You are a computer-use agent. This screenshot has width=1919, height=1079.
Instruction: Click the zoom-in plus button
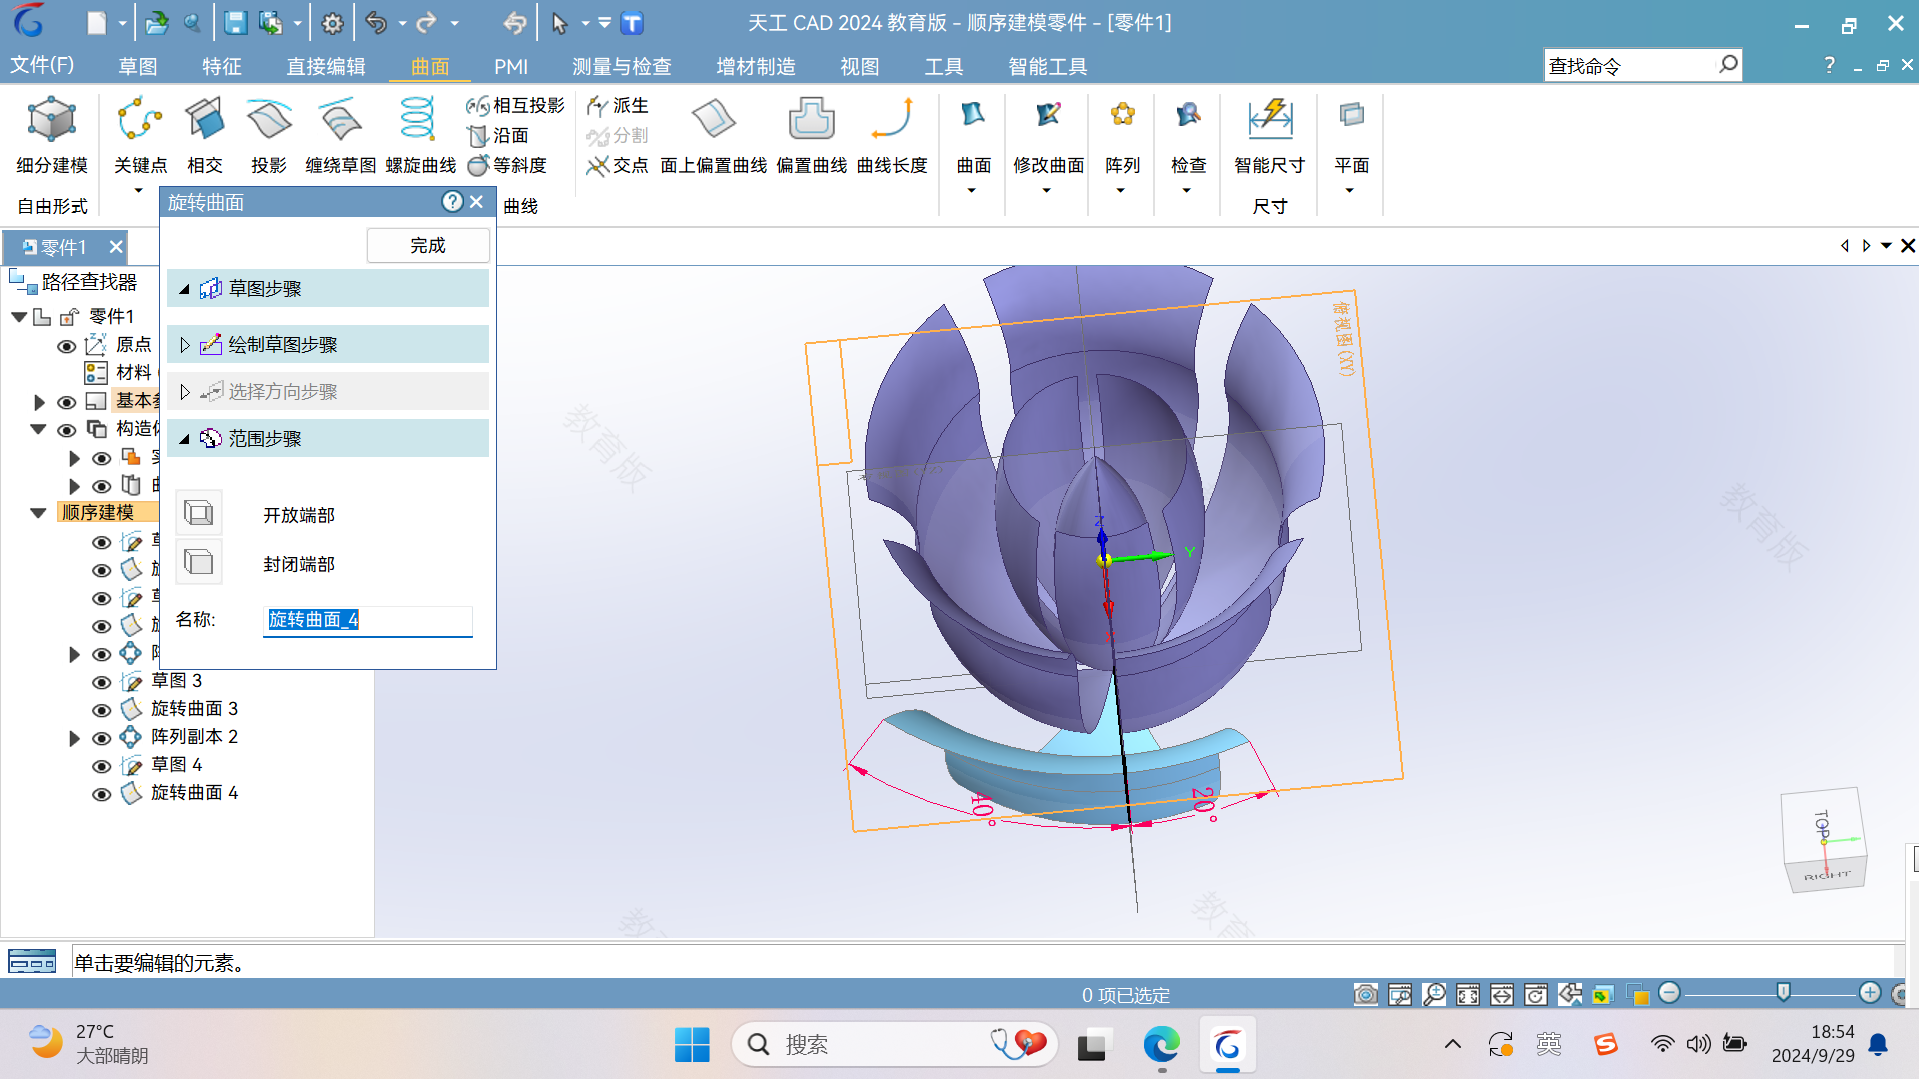[x=1870, y=992]
